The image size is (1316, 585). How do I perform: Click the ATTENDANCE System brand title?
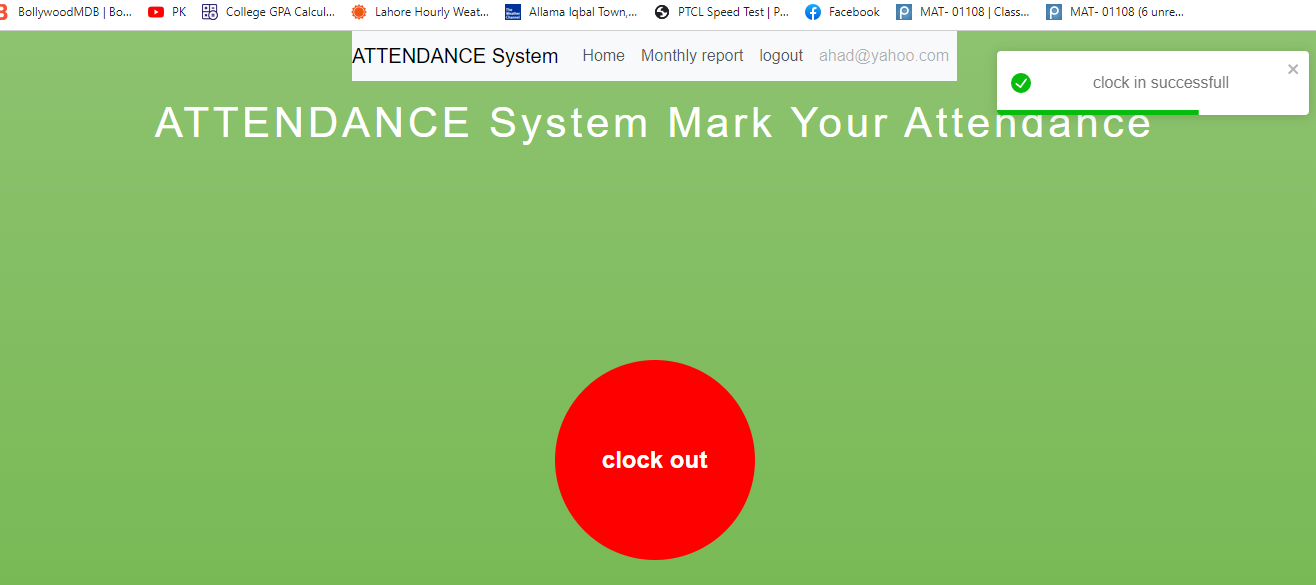455,56
